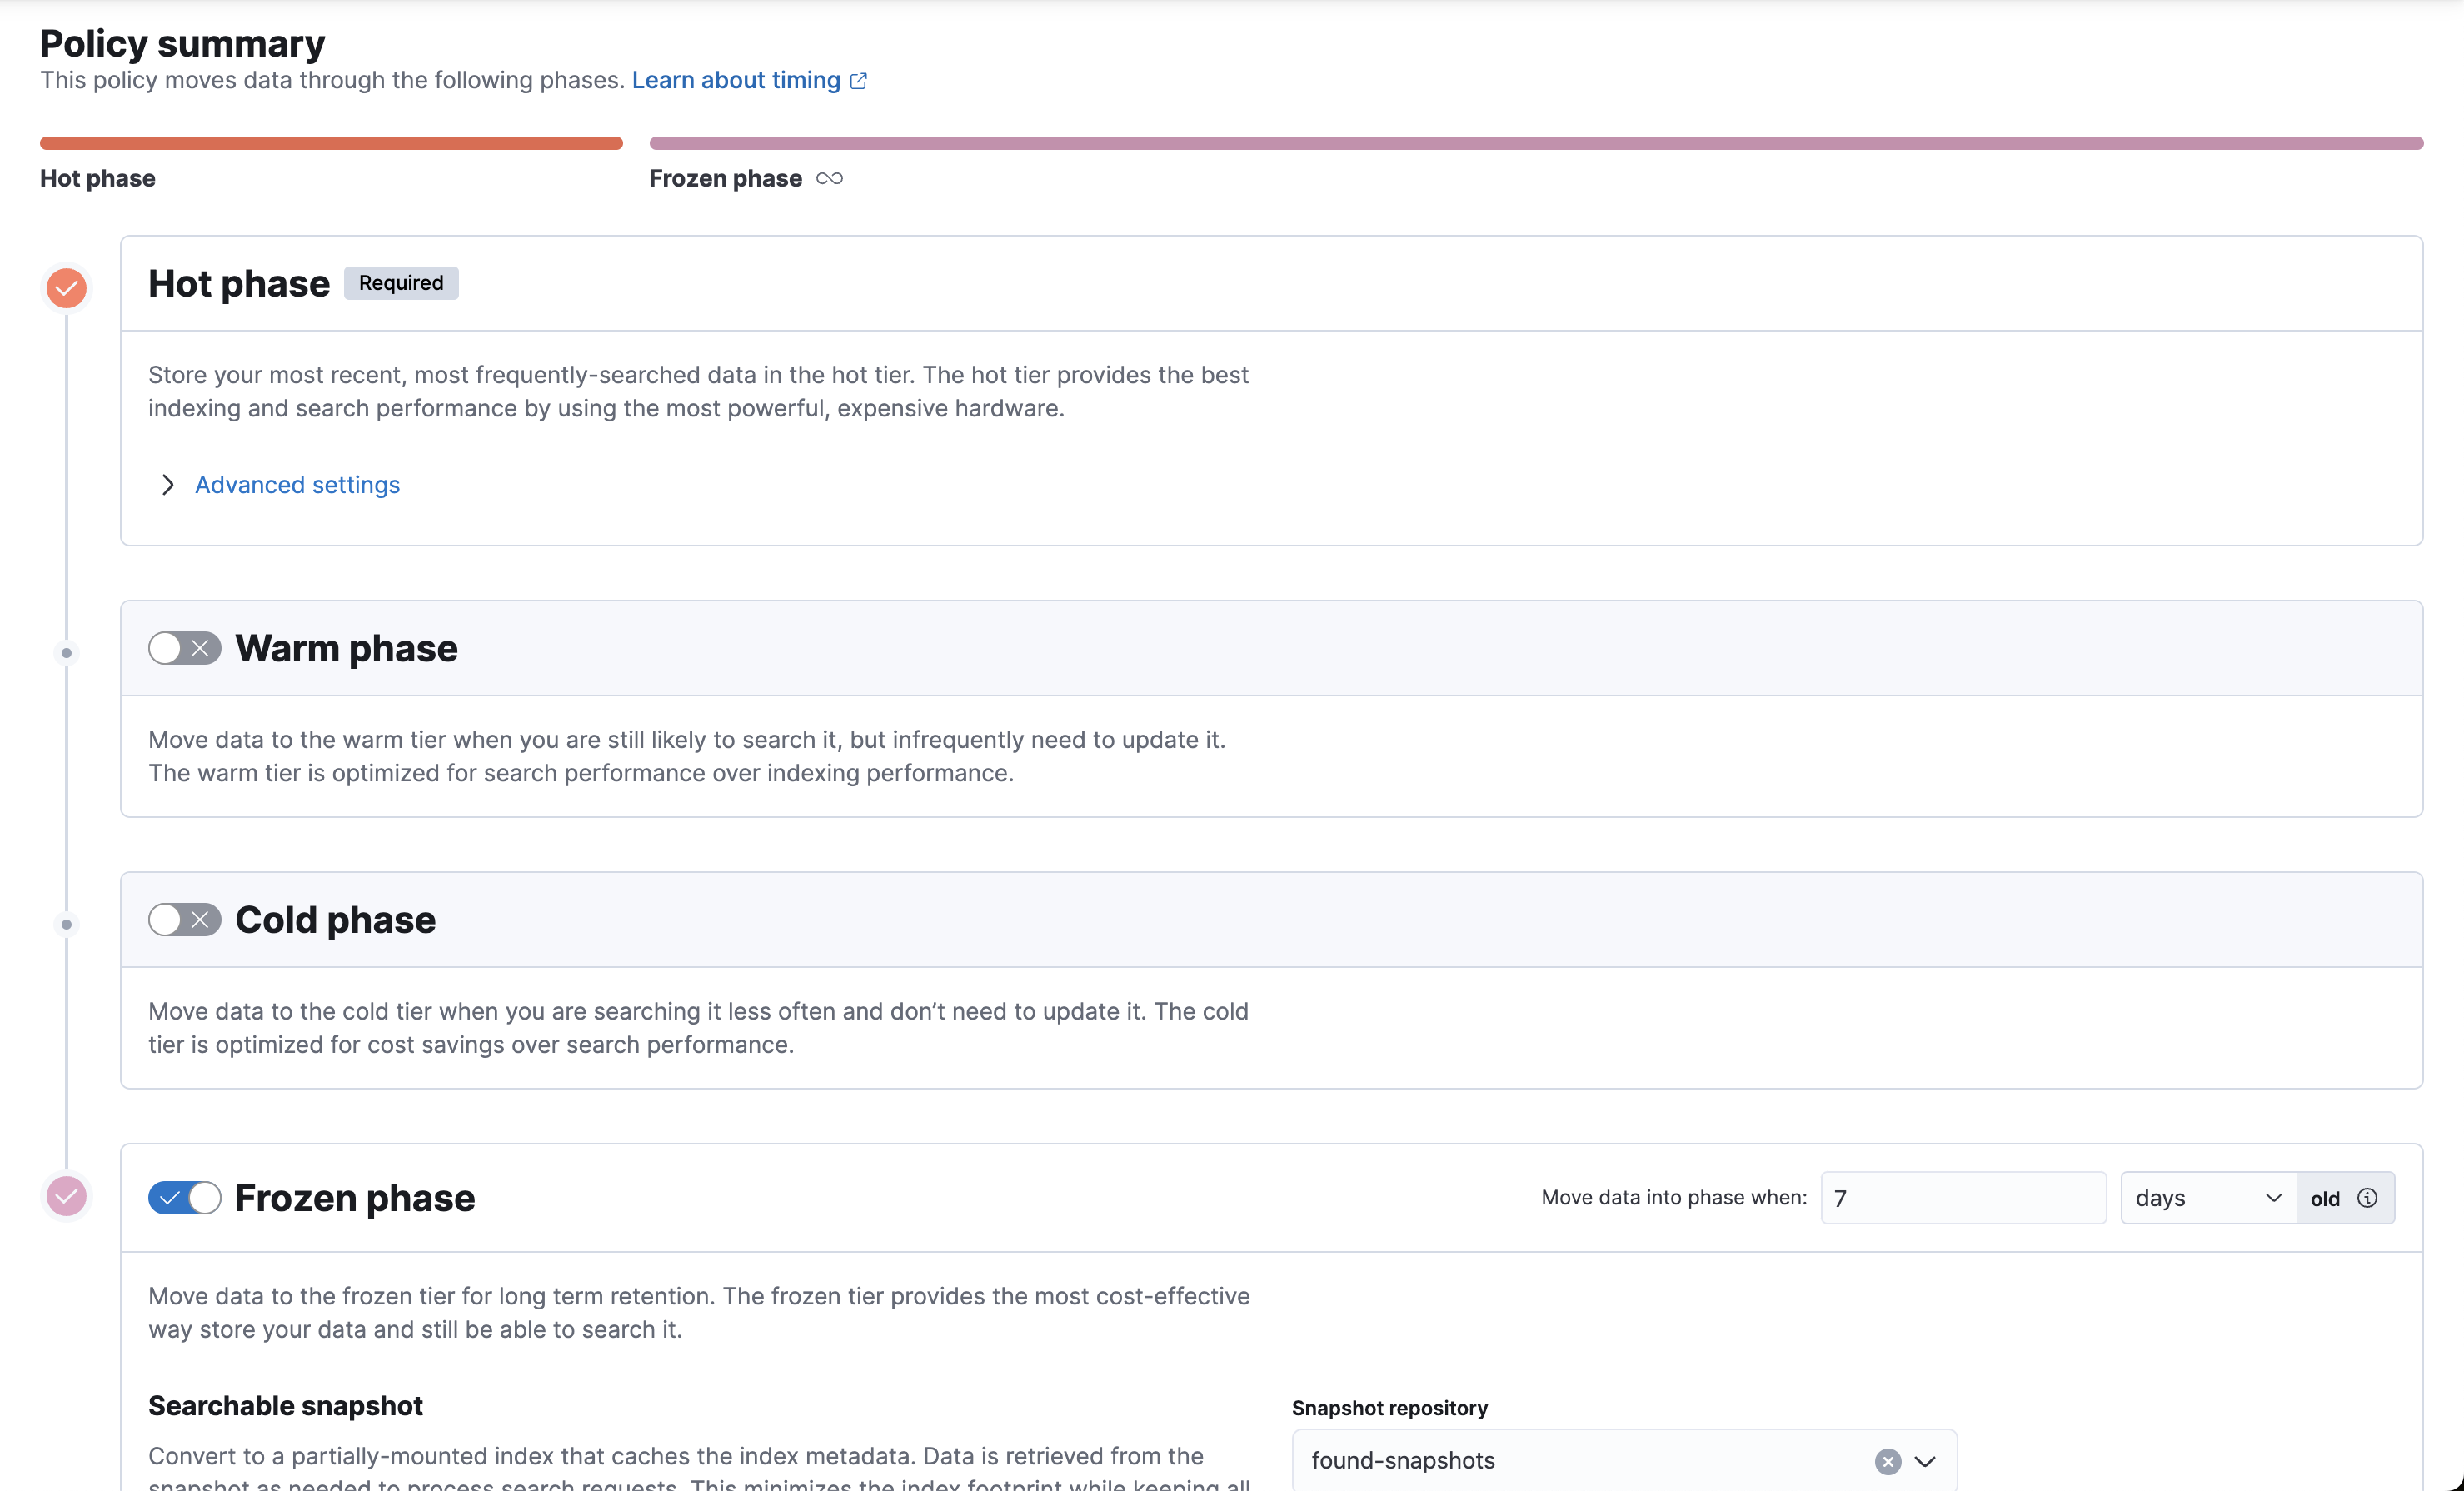
Task: Click the Cold phase timeline dot
Action: pyautogui.click(x=67, y=924)
